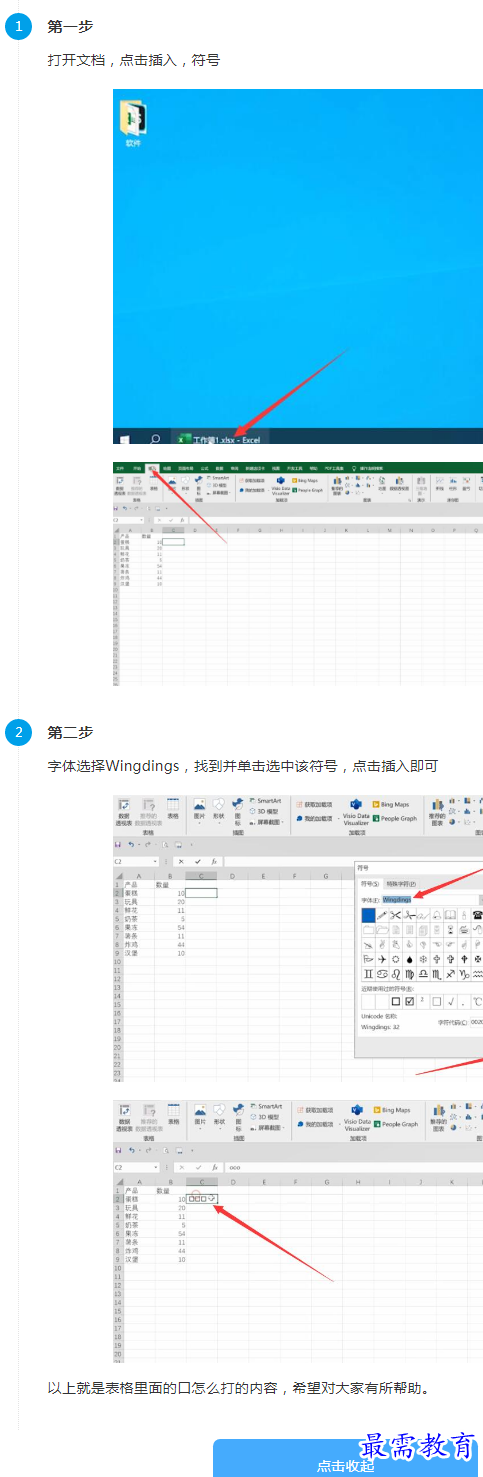Click 获取加载项 in the bottom screenshot
483x1477 pixels.
tap(314, 1111)
